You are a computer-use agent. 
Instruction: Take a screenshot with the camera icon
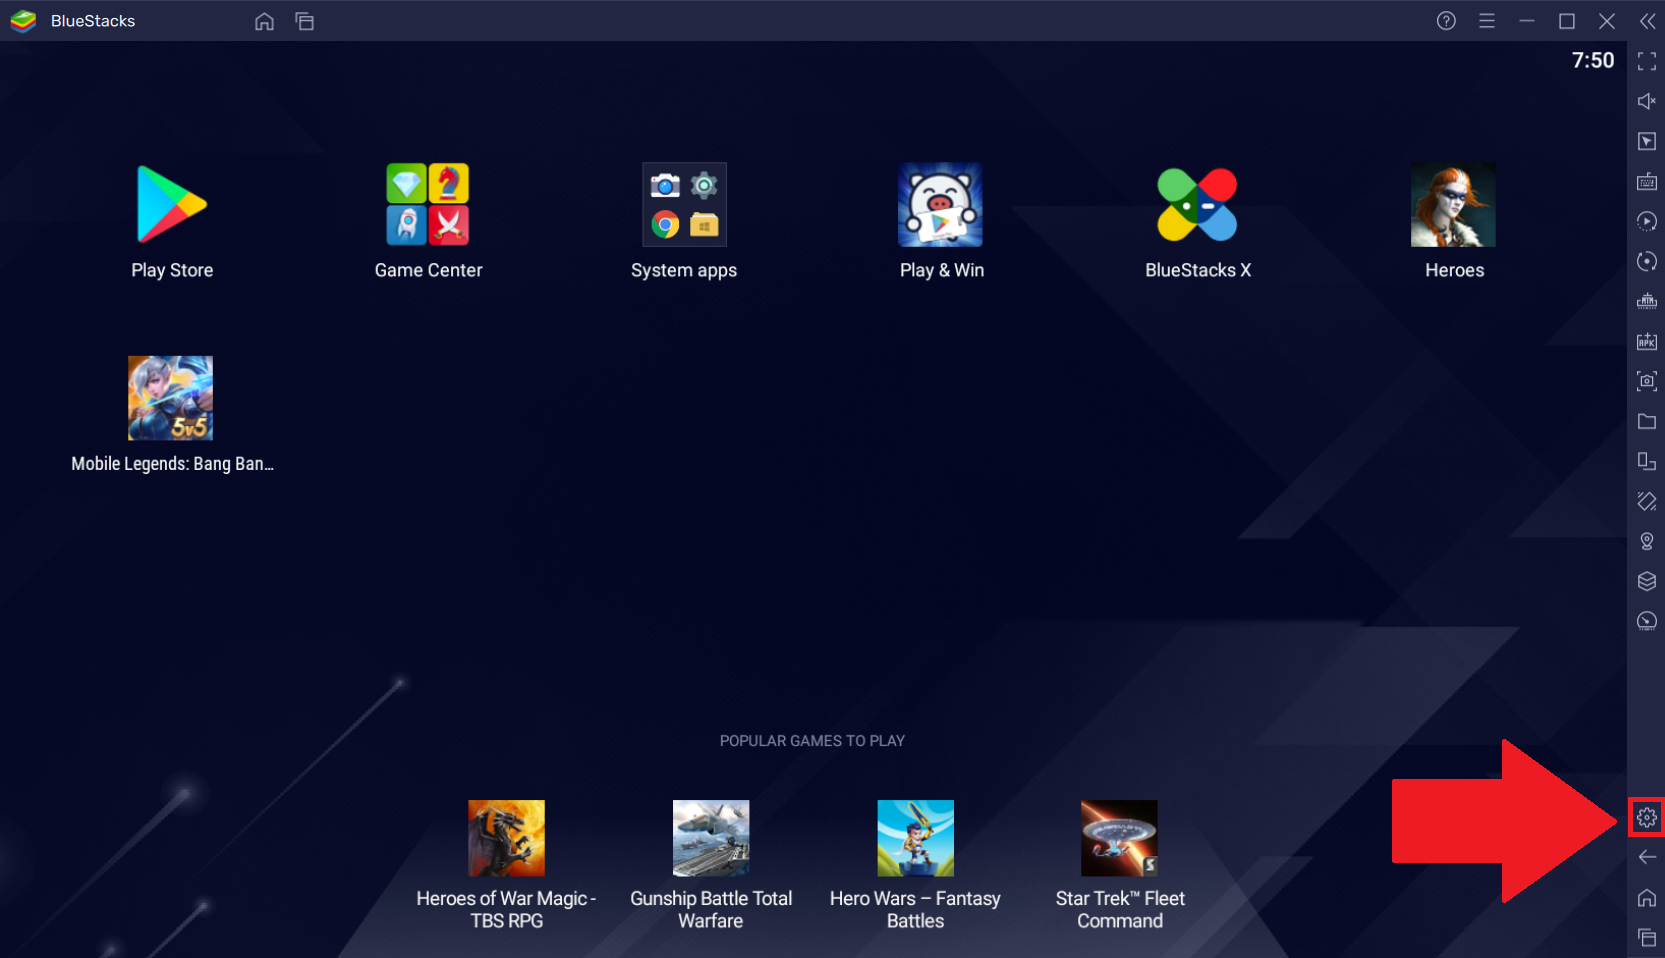[1647, 381]
